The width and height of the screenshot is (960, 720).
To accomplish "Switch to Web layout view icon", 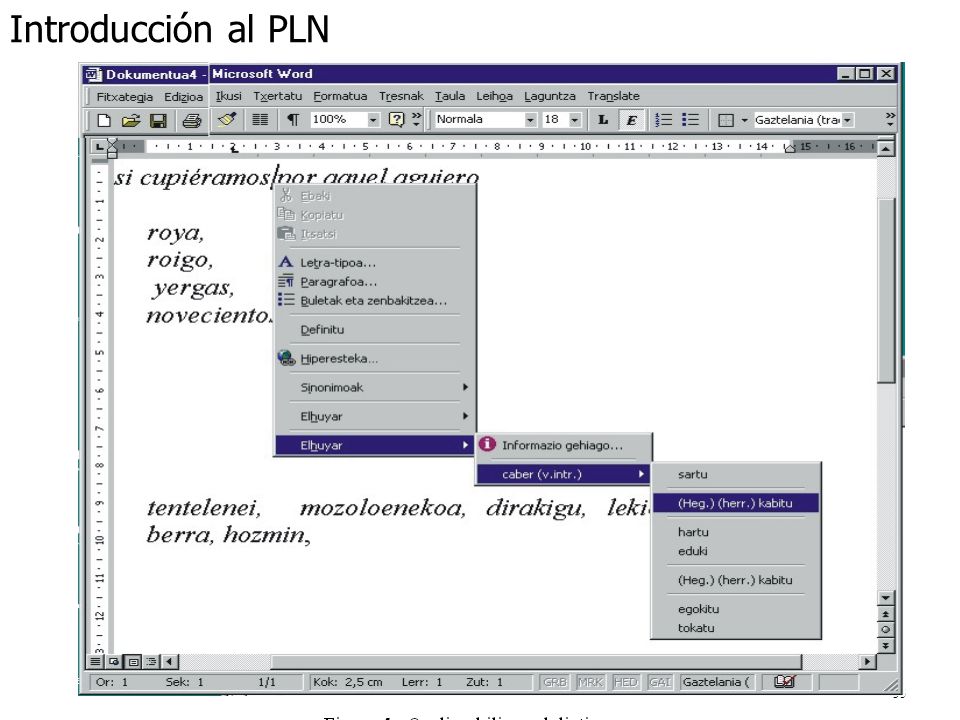I will coord(114,661).
